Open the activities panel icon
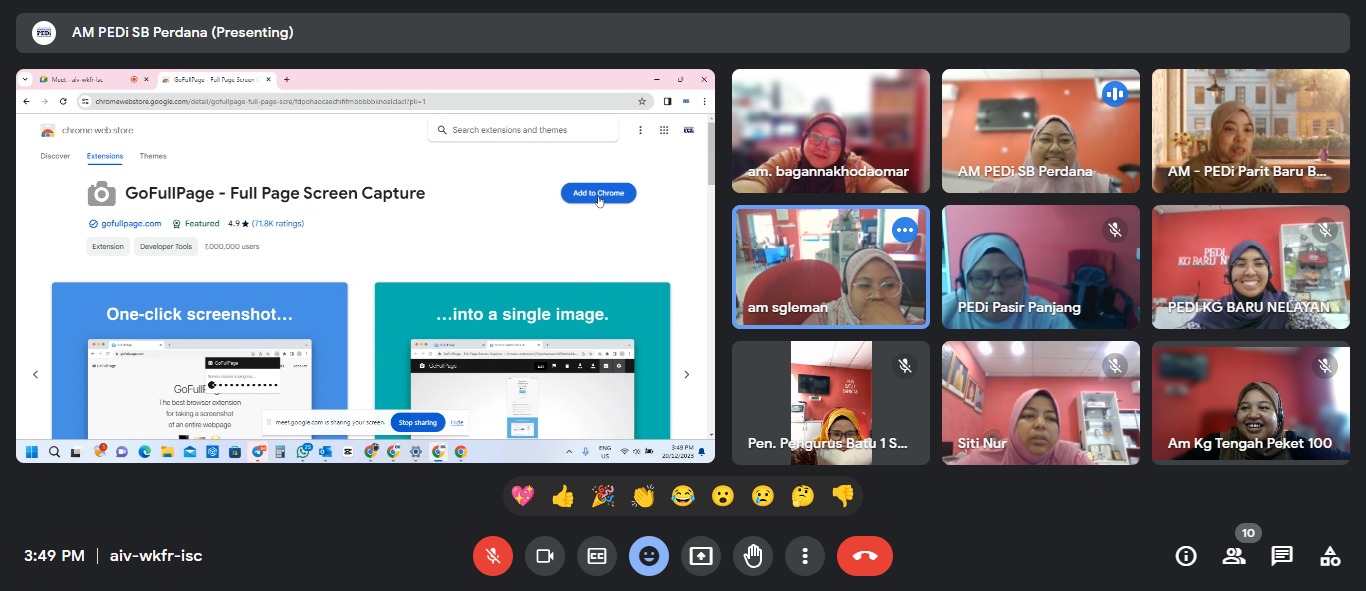 (x=1330, y=556)
